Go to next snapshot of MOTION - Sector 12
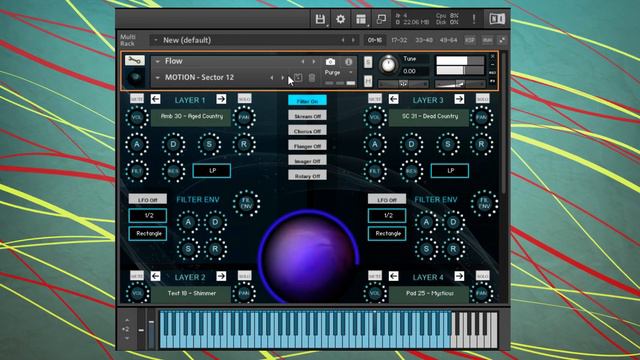The width and height of the screenshot is (640, 360). pyautogui.click(x=282, y=78)
